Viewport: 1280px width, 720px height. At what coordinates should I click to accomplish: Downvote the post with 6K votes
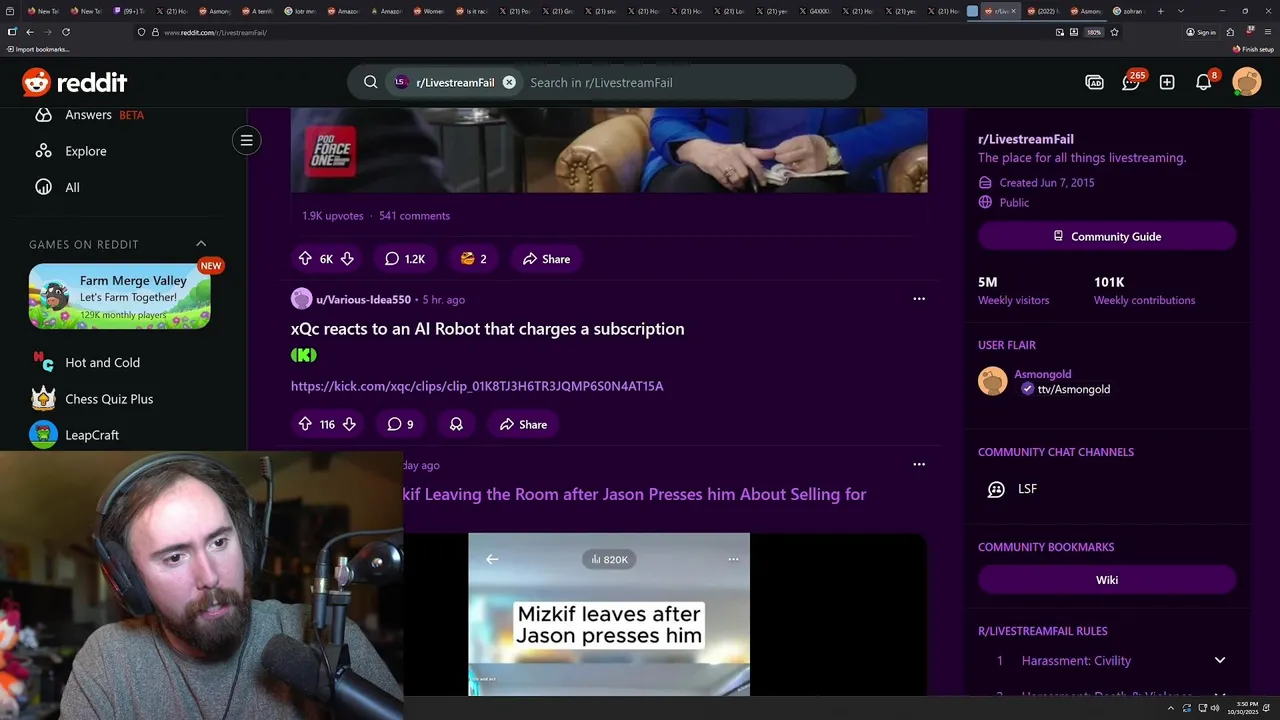pyautogui.click(x=347, y=258)
